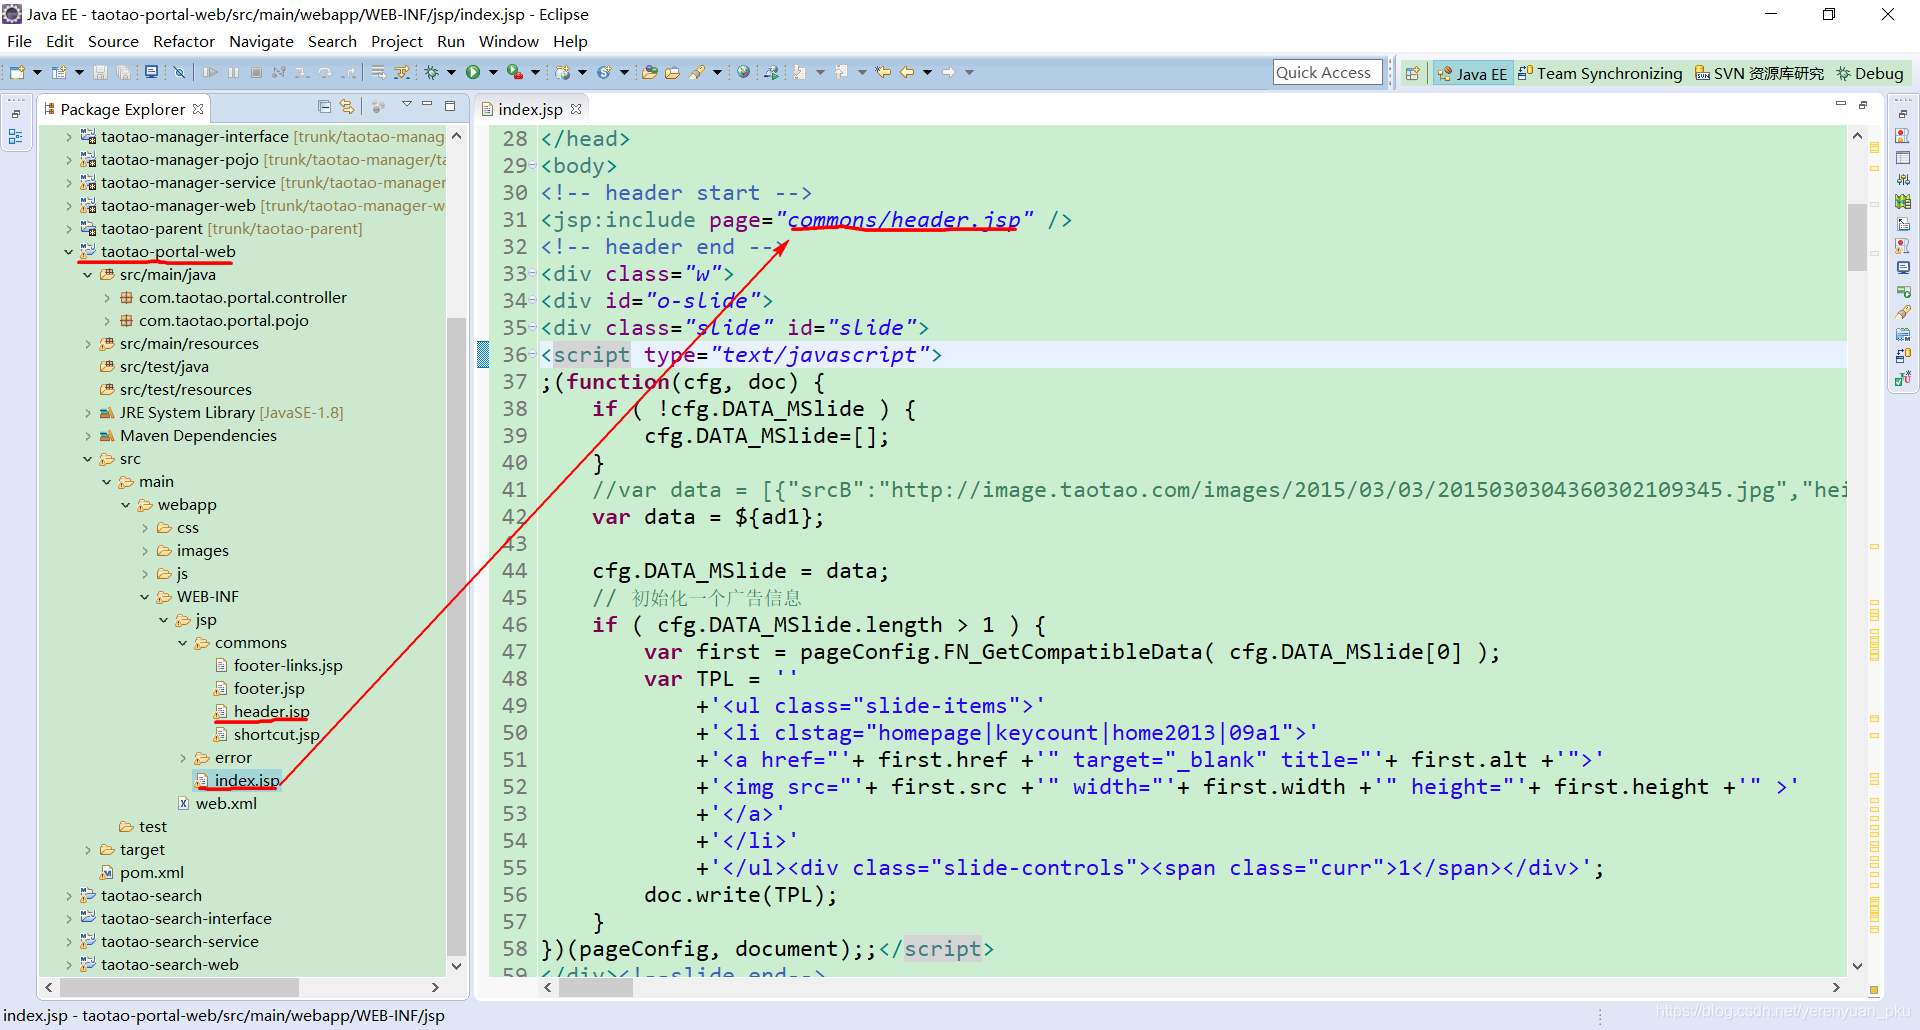Open the File menu
Image resolution: width=1920 pixels, height=1030 pixels.
pyautogui.click(x=19, y=41)
